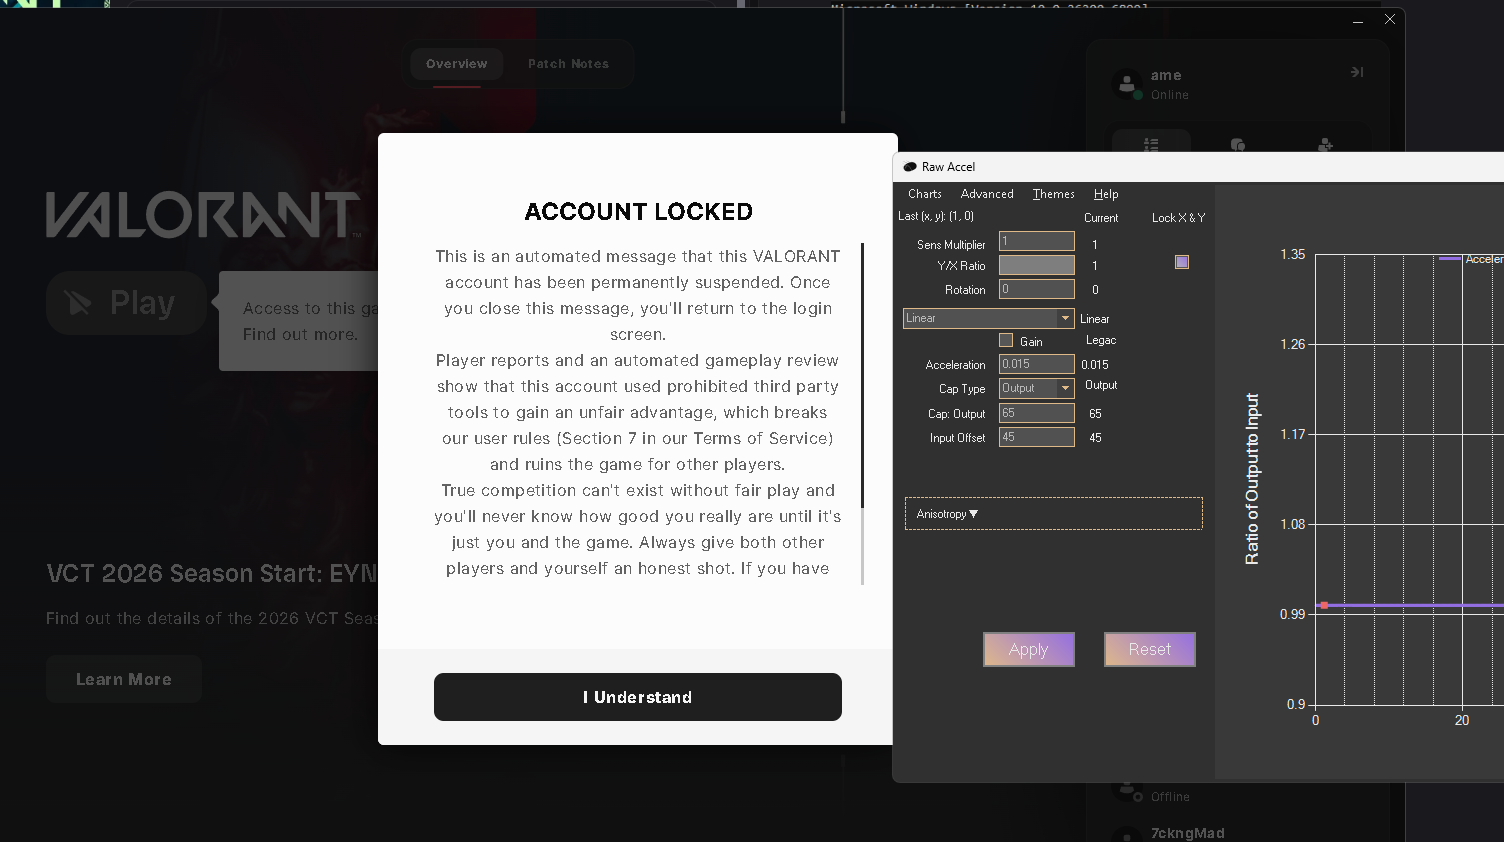Minimize the Riot Client window

tap(1358, 21)
